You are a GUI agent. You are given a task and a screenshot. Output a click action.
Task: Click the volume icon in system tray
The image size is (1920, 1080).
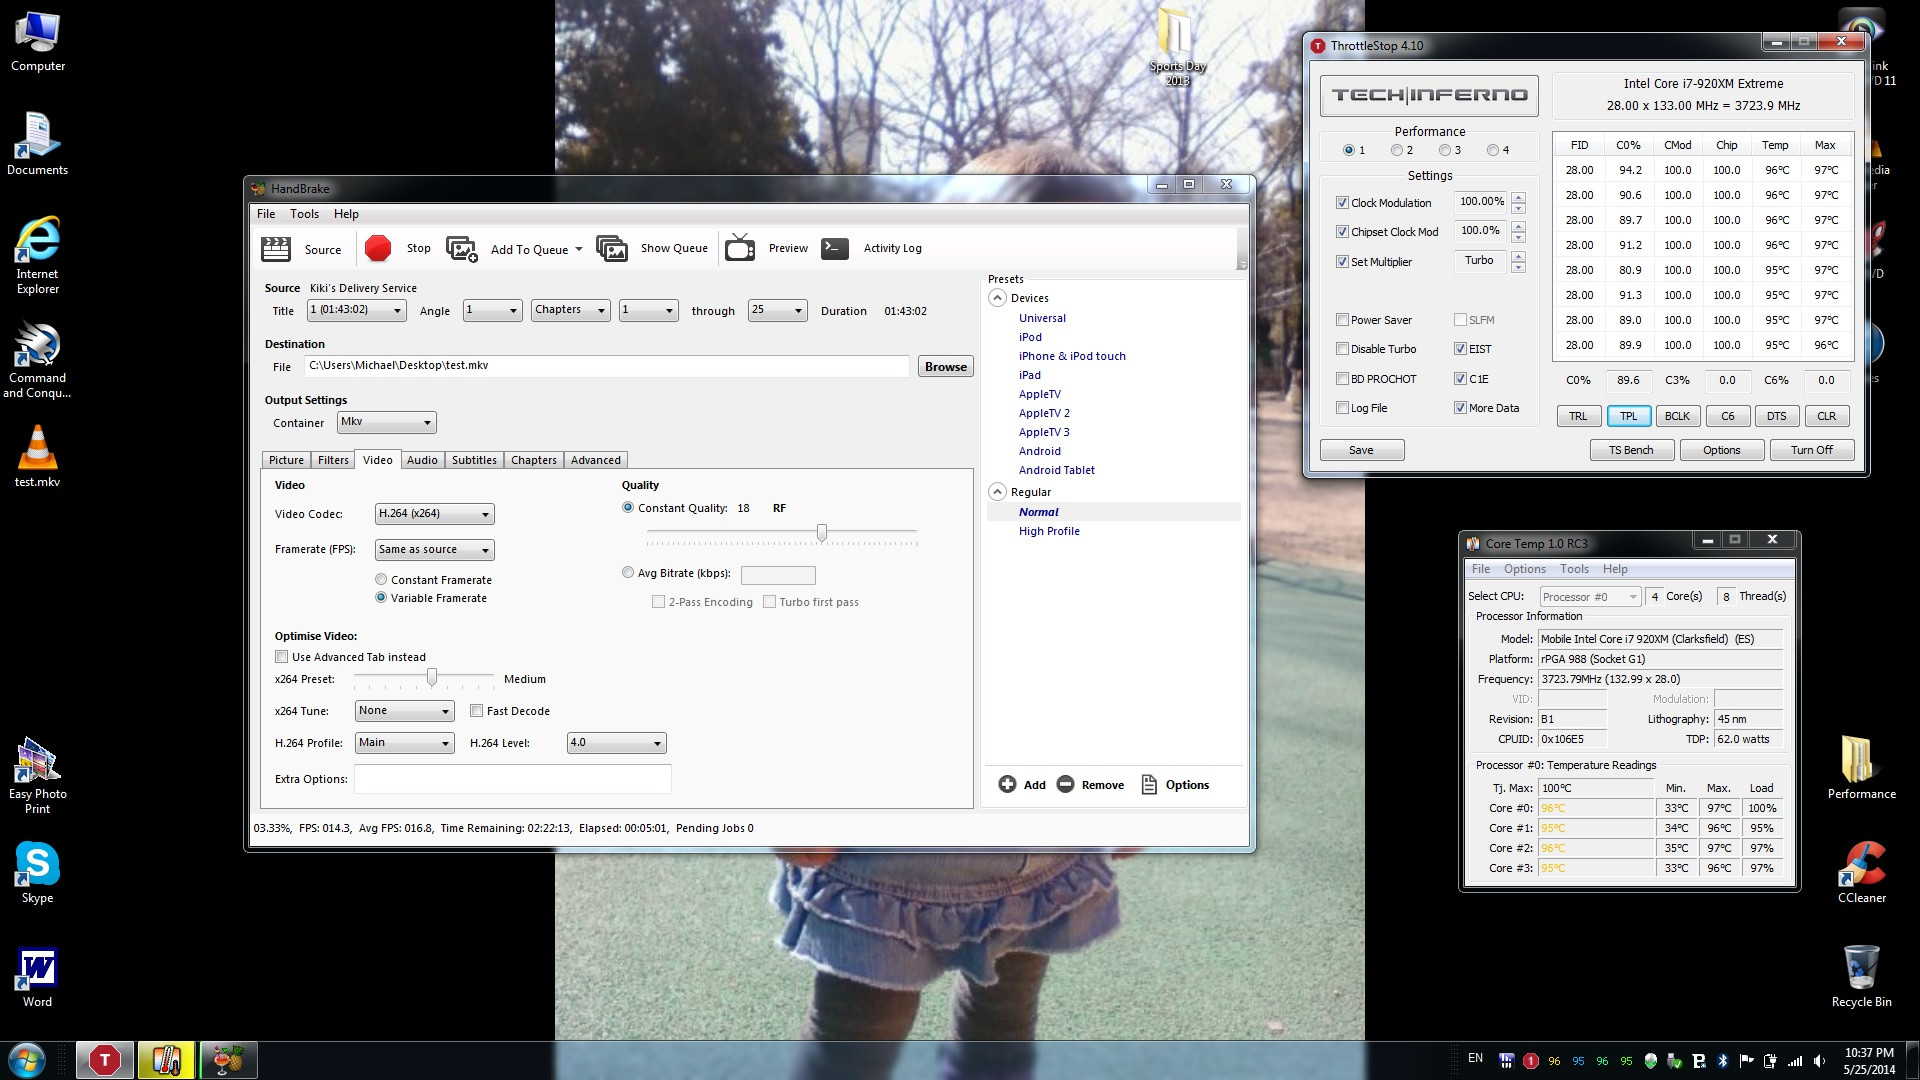point(1819,1060)
